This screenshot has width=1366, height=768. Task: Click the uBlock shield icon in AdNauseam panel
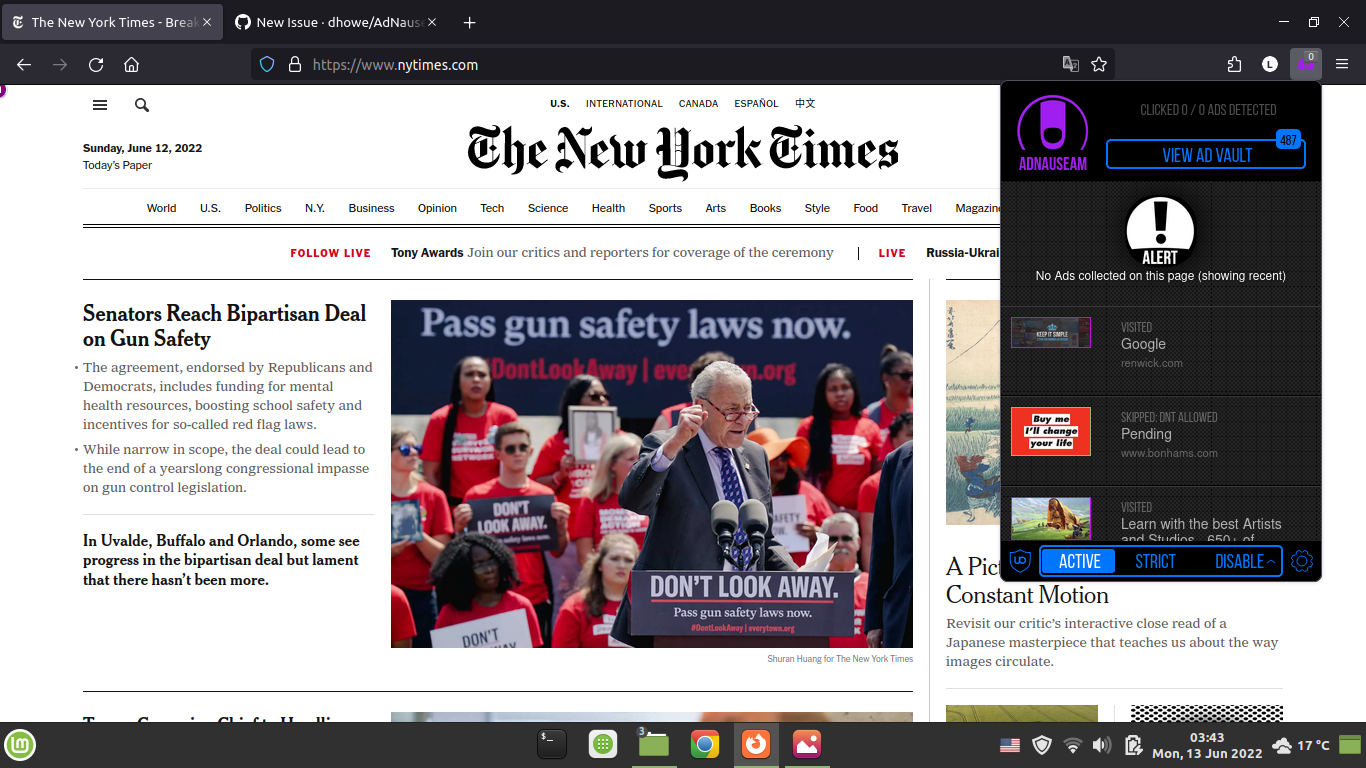(x=1018, y=561)
